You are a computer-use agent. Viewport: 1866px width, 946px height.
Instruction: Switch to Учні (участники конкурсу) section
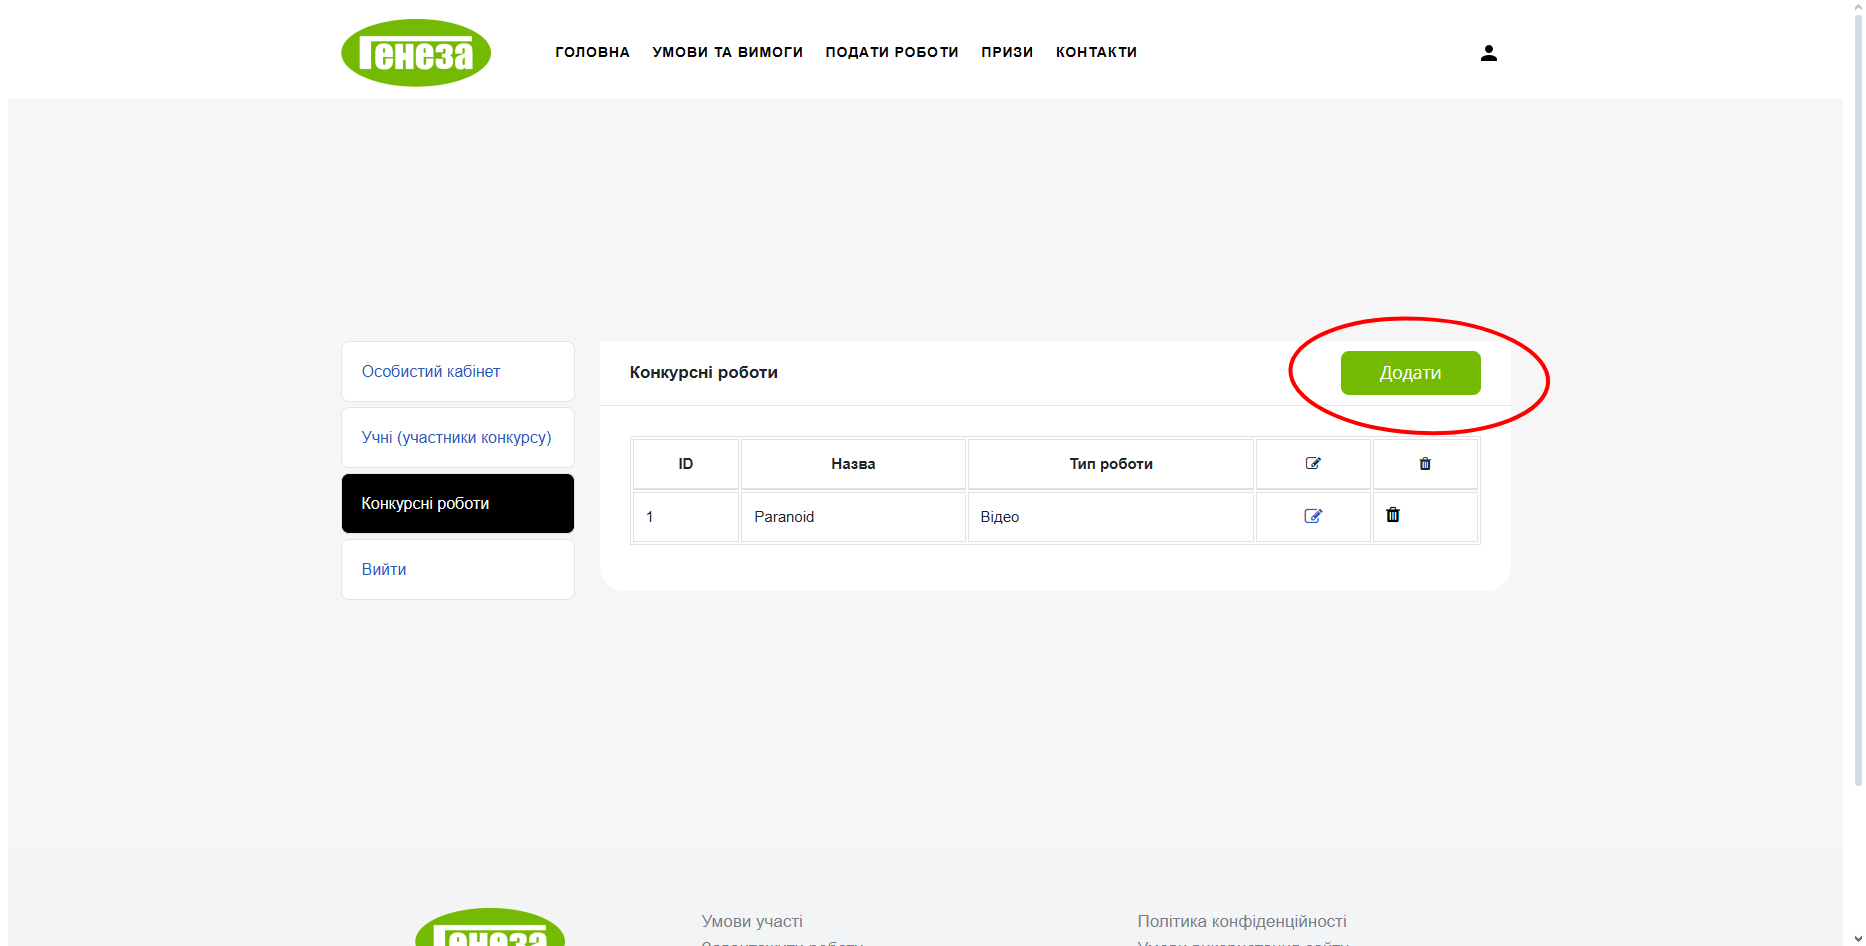point(456,437)
